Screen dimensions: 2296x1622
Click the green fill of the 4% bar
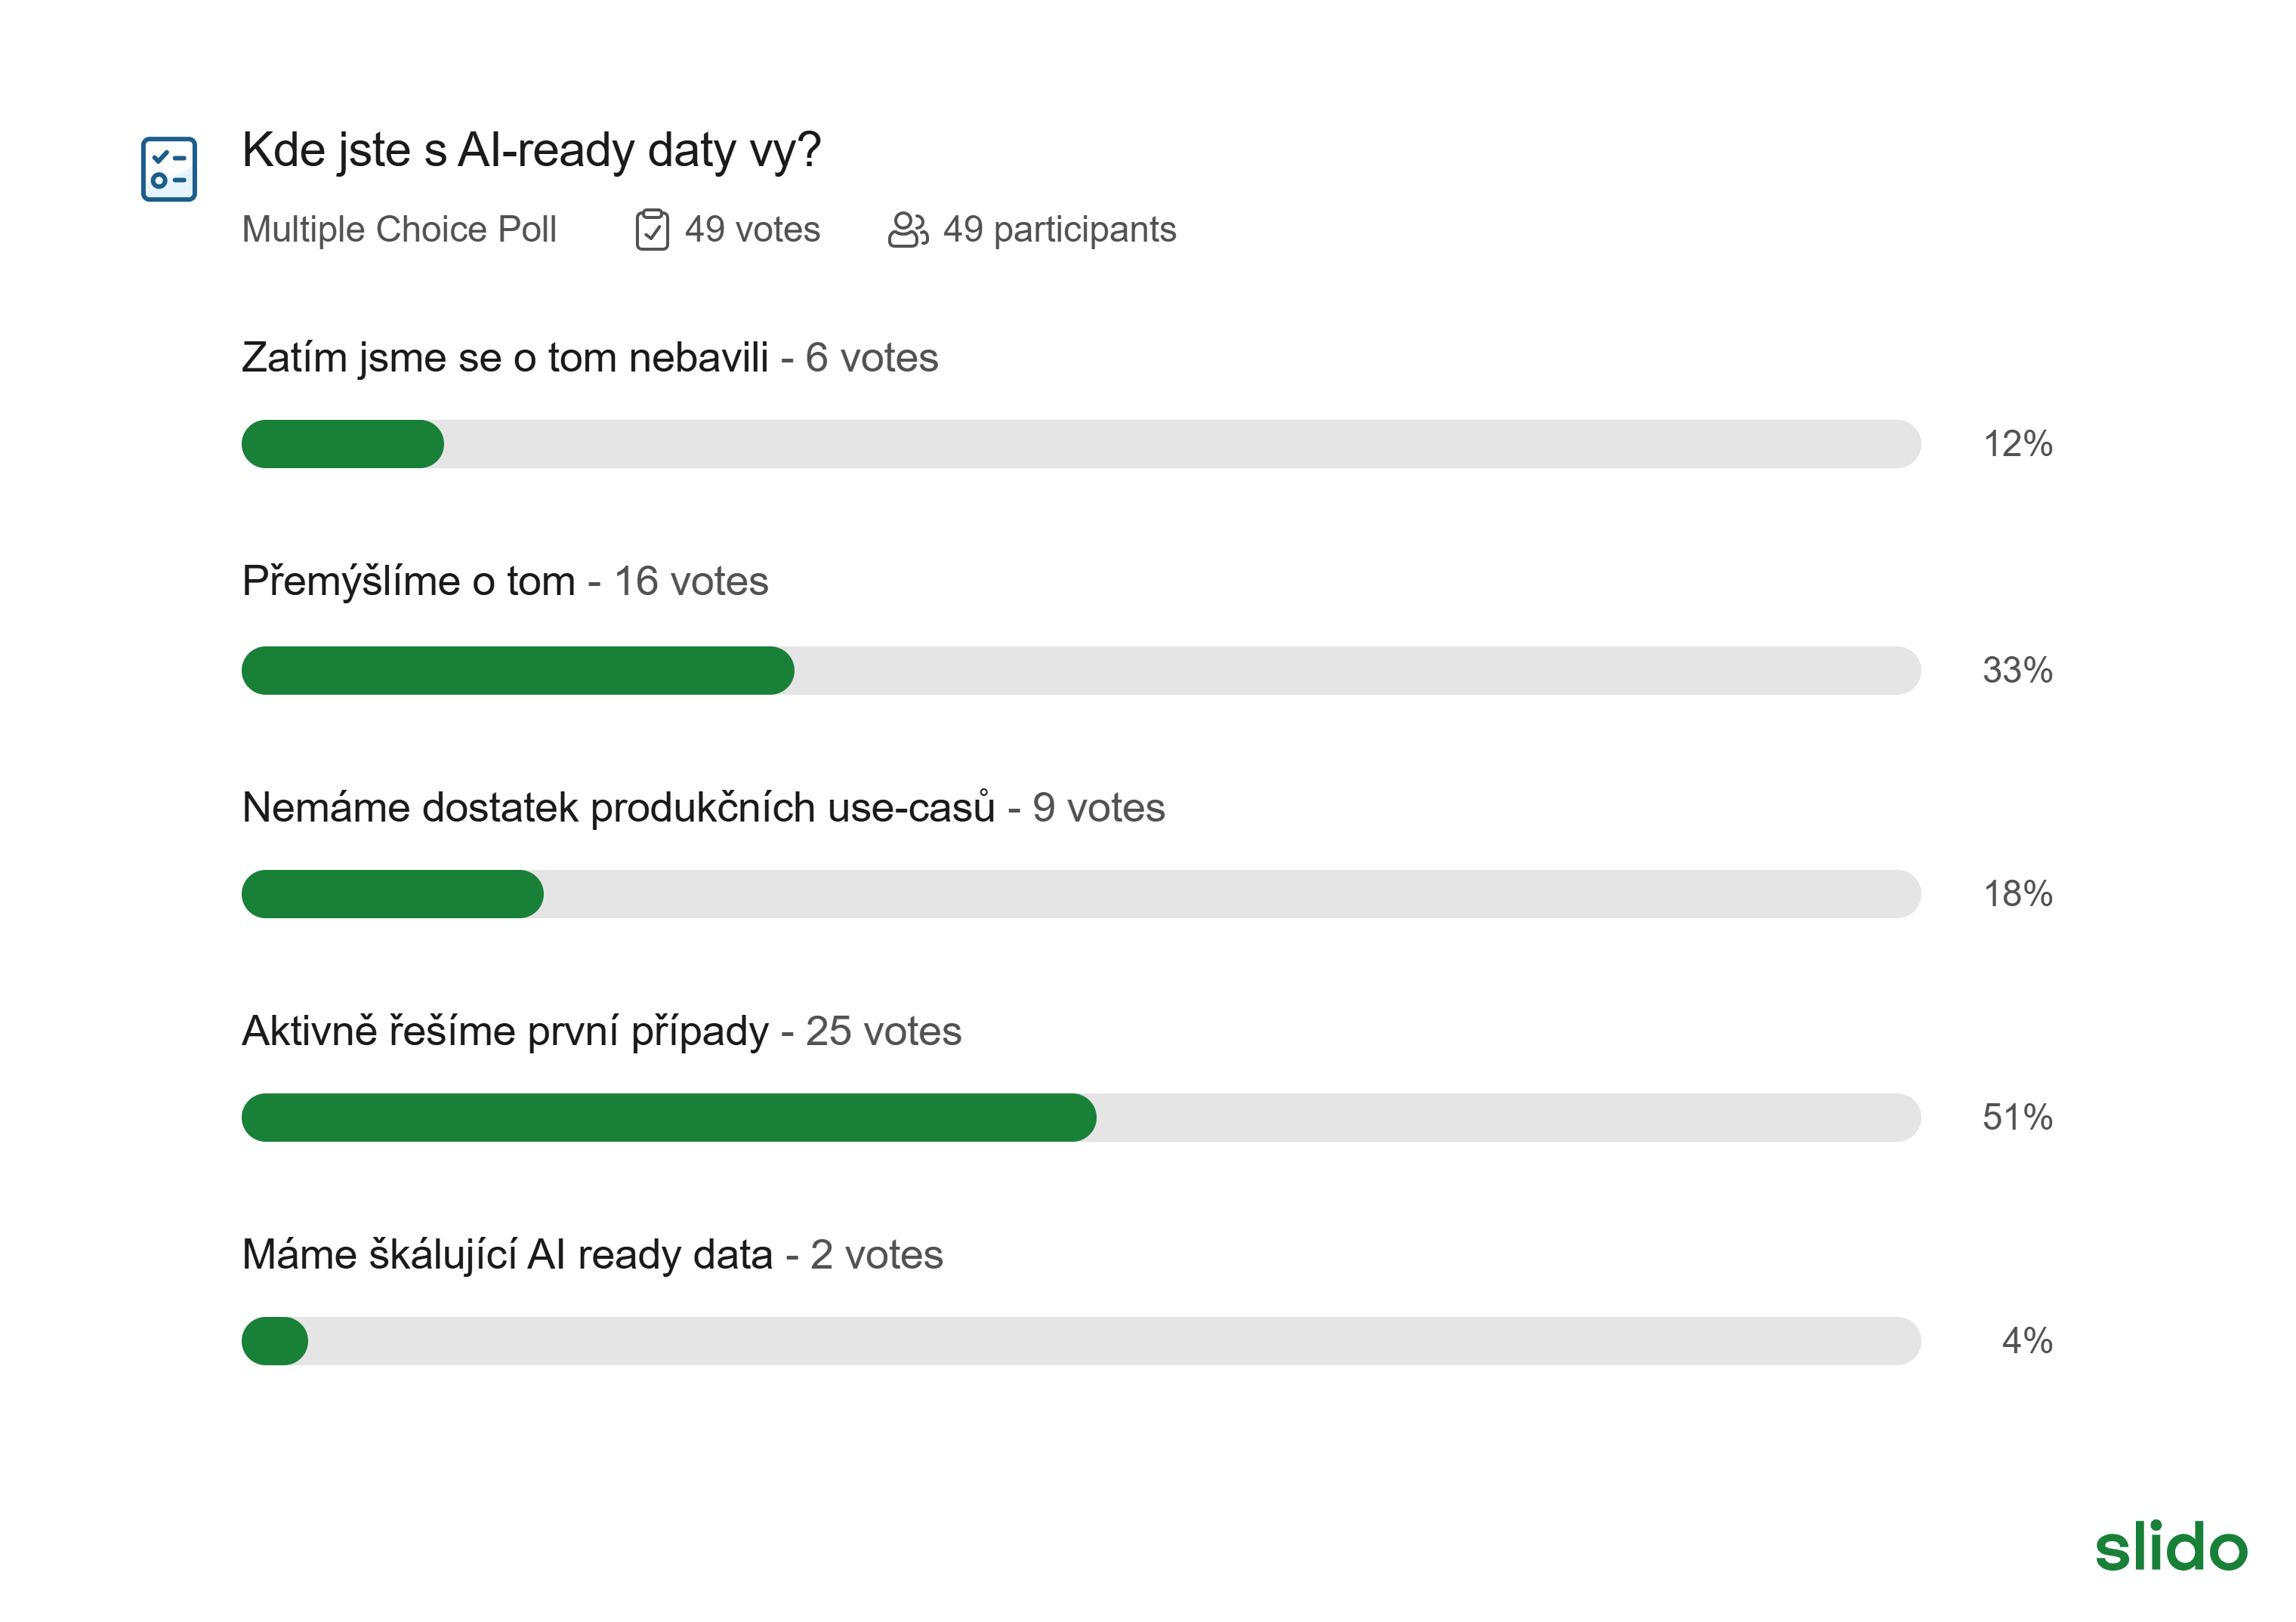274,1341
